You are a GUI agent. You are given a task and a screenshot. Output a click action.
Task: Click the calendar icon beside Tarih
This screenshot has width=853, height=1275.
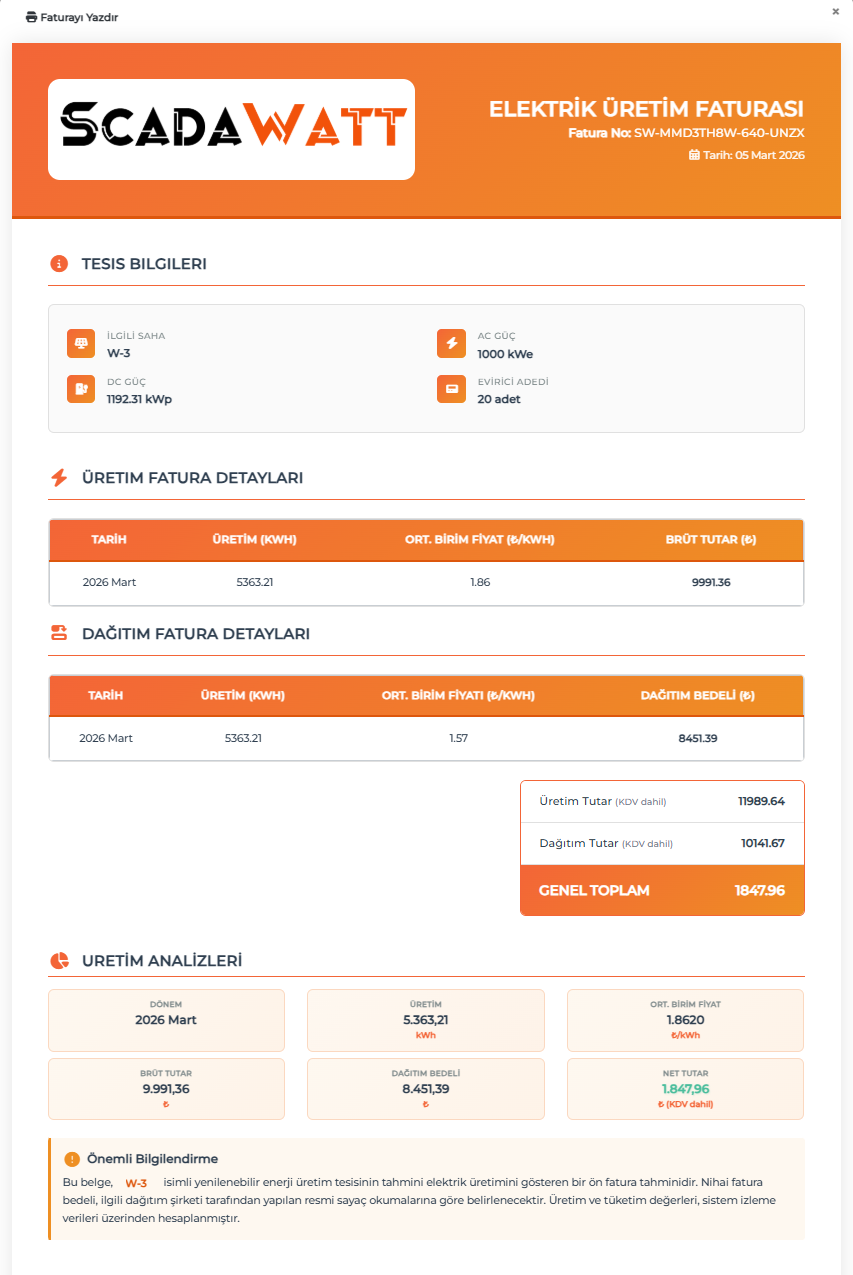click(x=694, y=155)
